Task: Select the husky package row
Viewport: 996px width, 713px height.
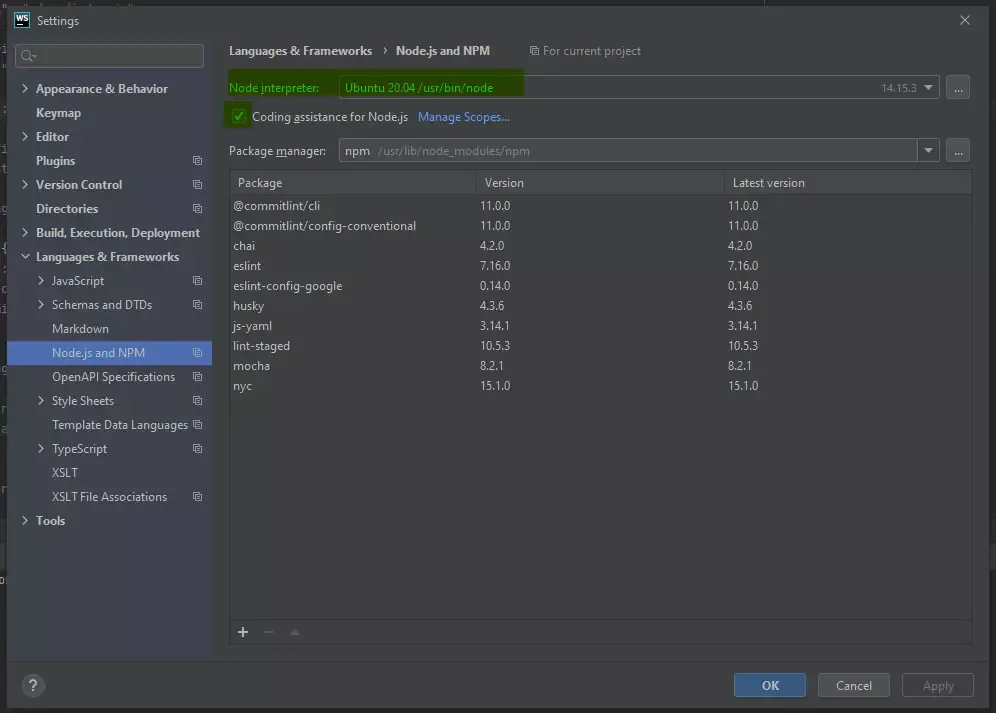Action: 600,306
